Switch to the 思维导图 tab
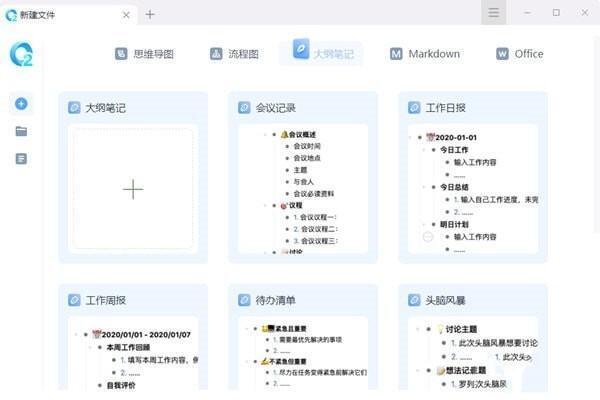 [145, 54]
